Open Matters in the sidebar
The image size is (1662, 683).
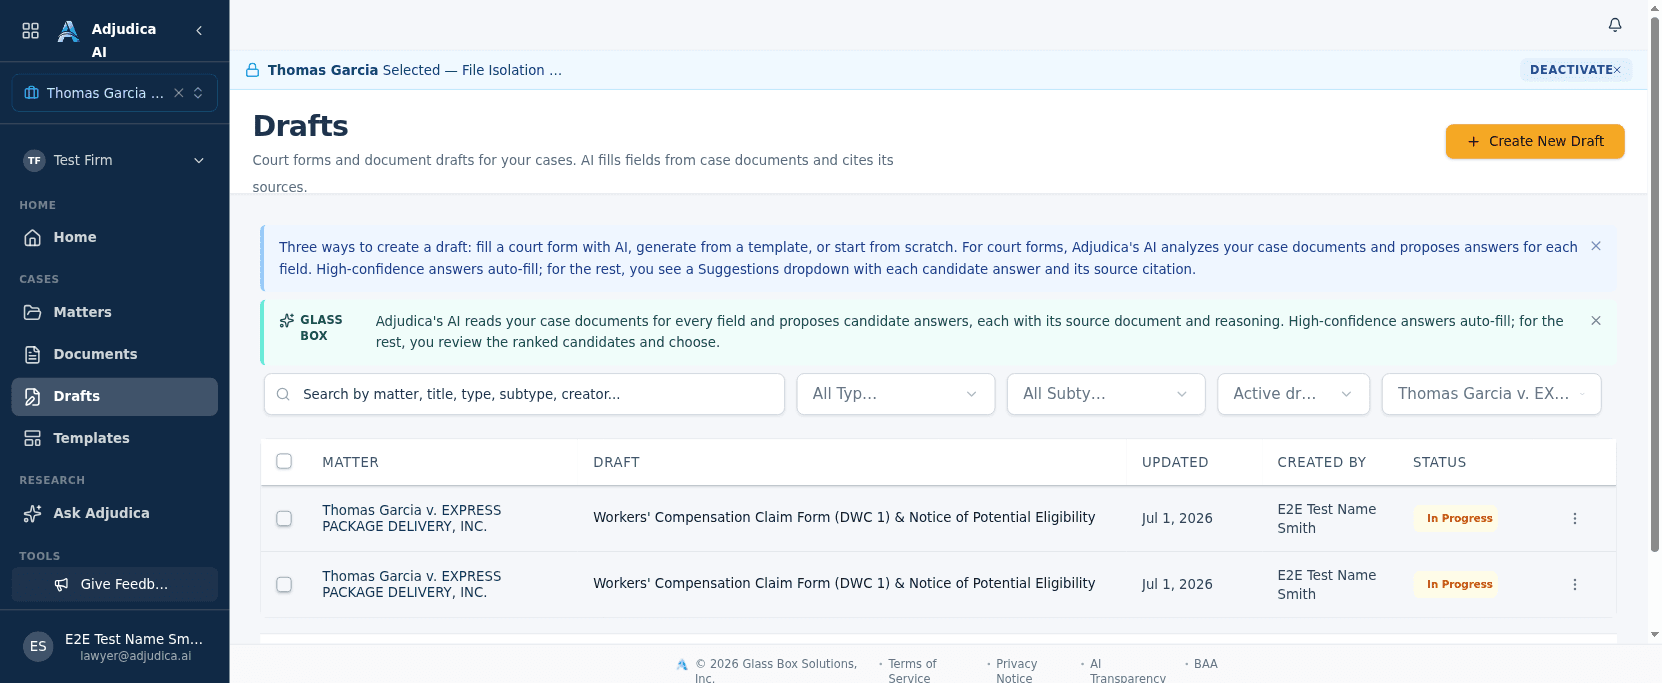(114, 312)
